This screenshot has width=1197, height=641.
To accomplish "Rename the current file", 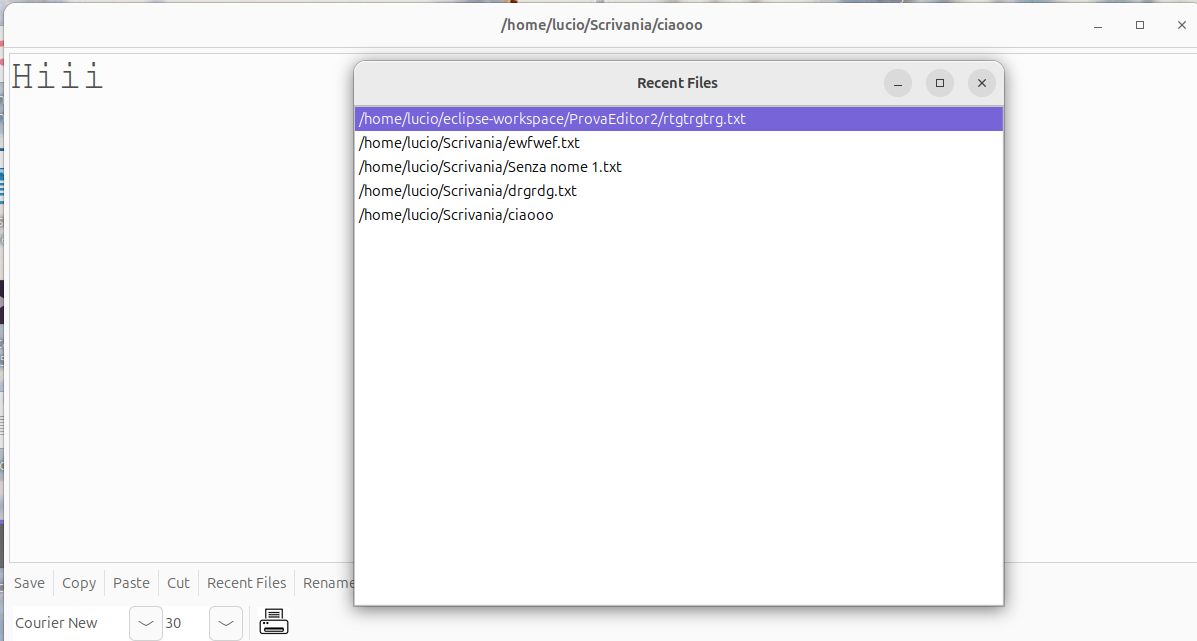I will click(328, 582).
